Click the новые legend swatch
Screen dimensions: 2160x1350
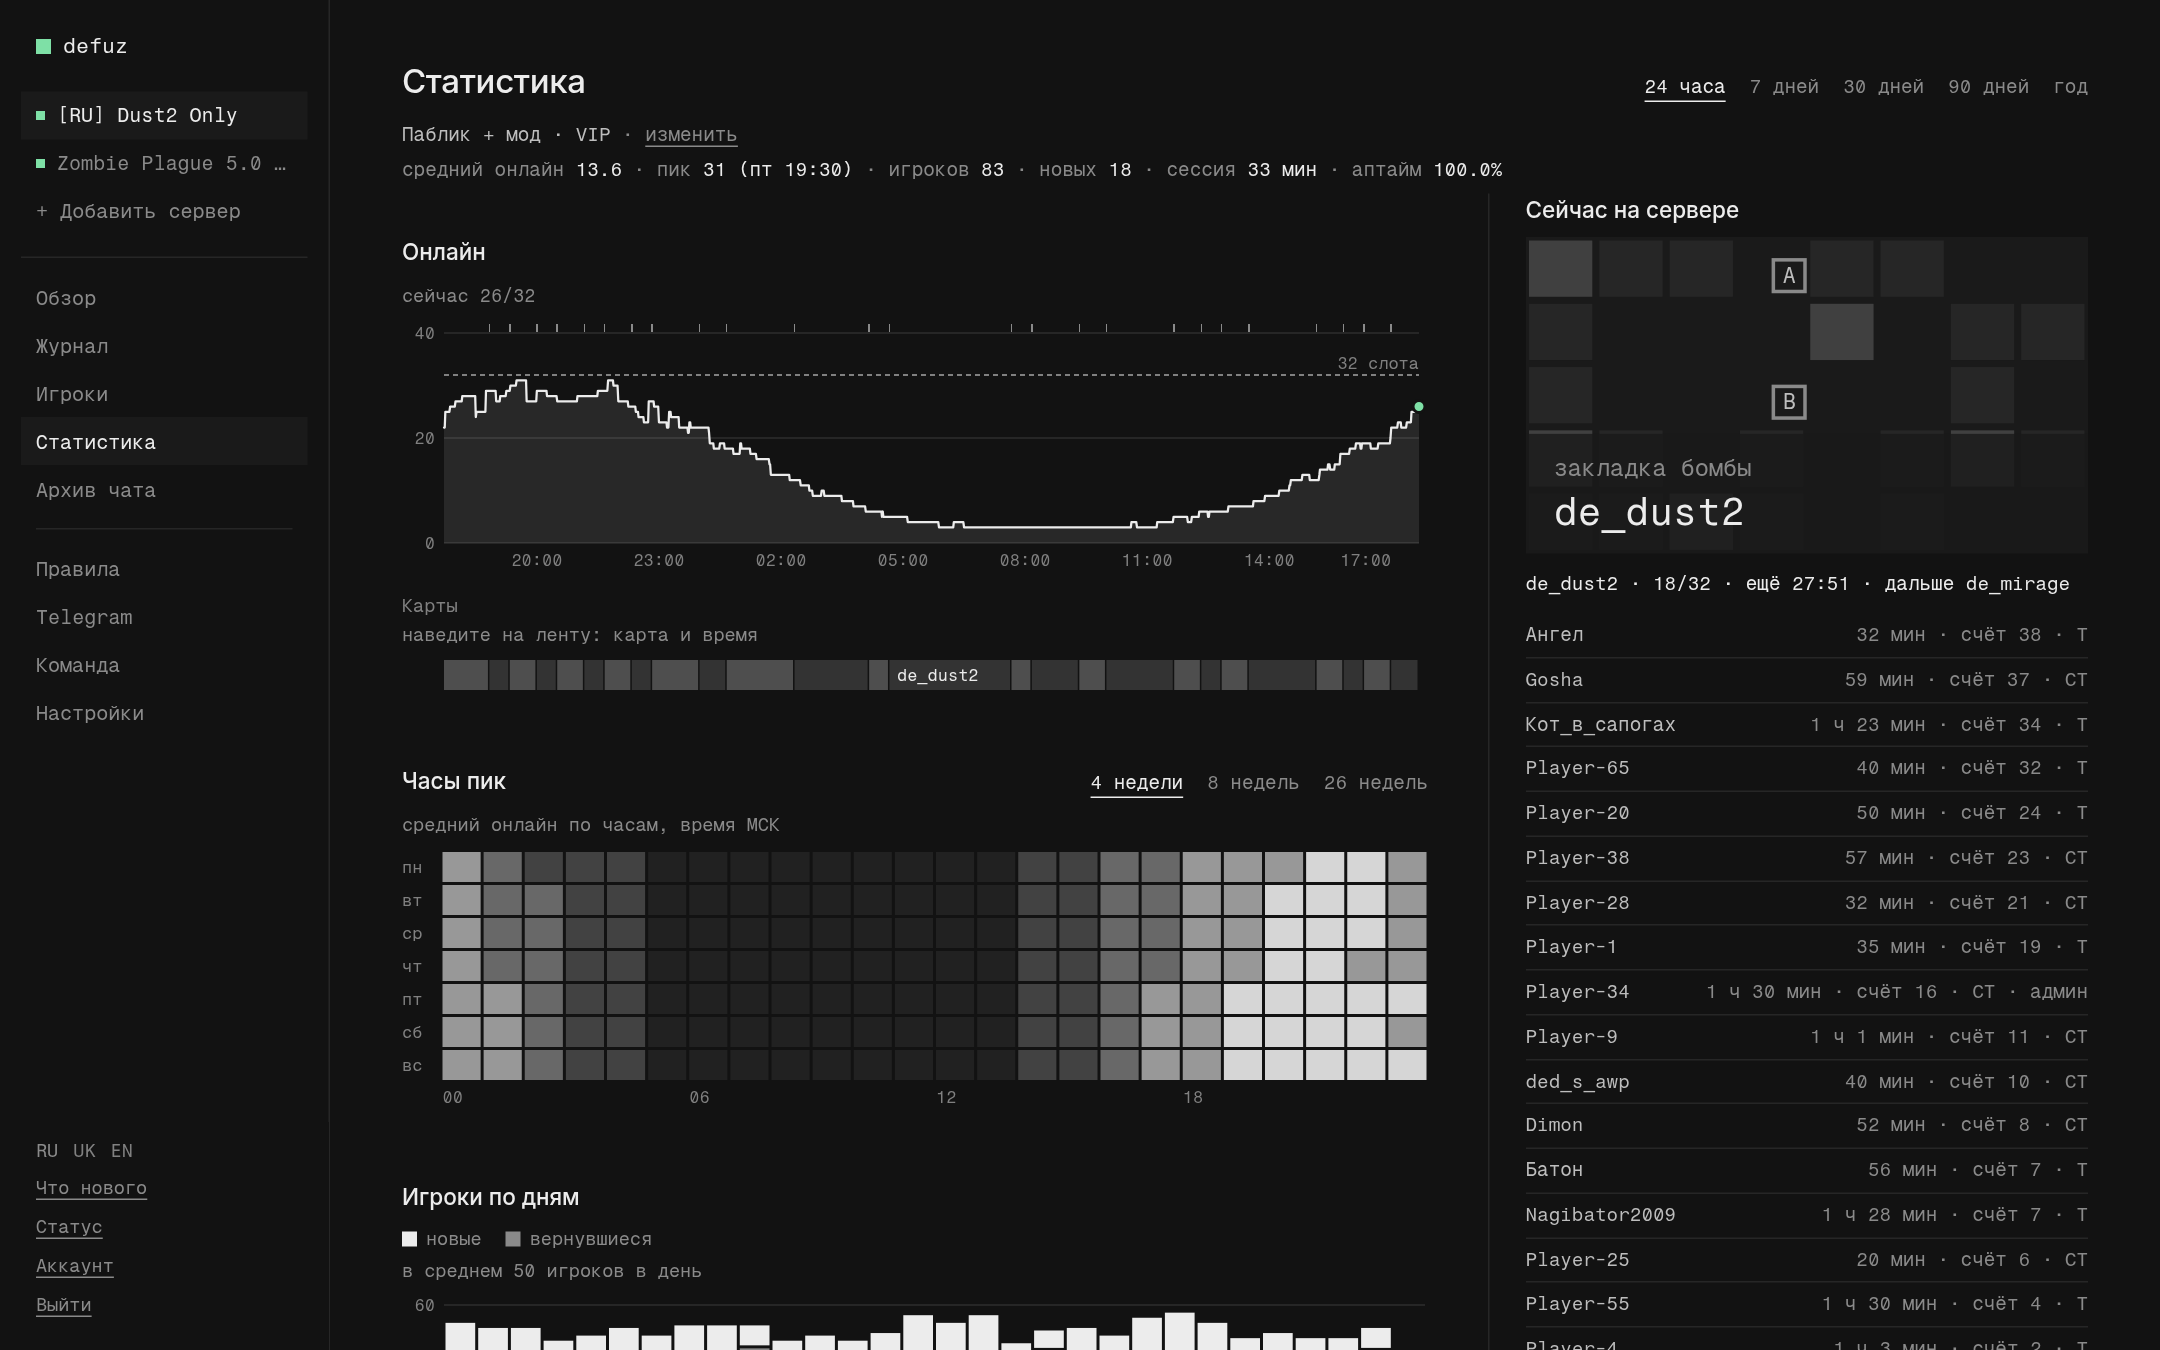coord(409,1239)
